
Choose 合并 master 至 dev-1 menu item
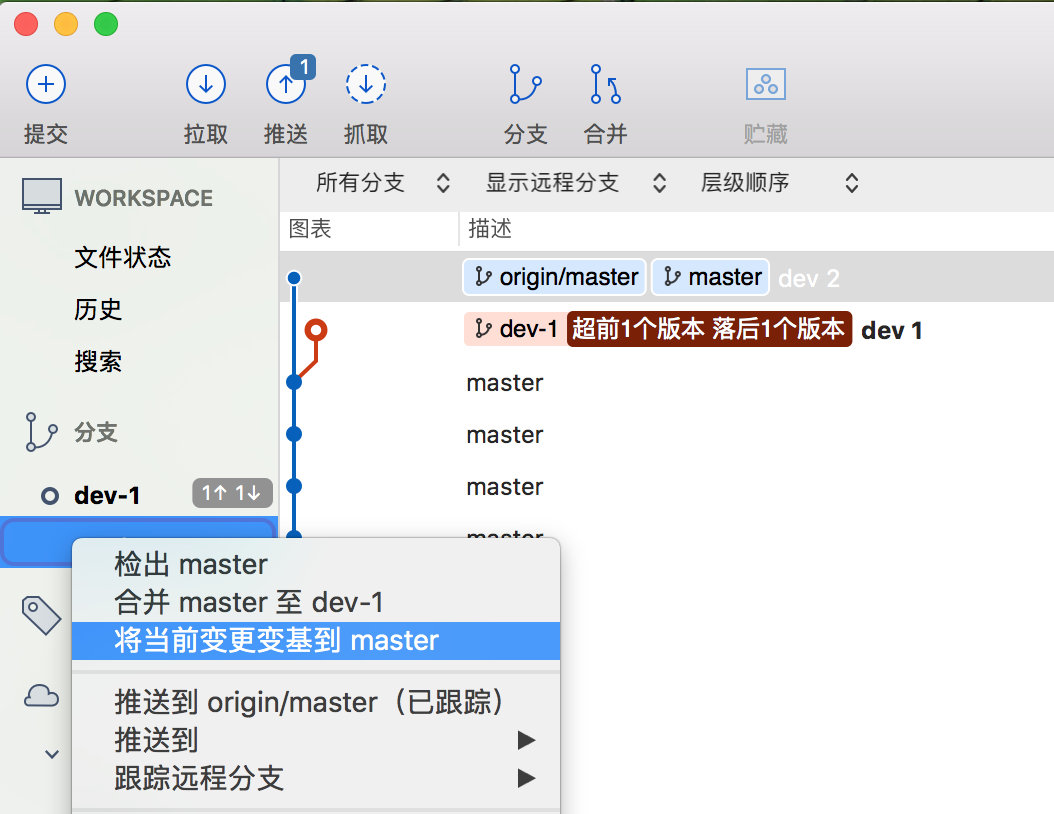click(249, 602)
